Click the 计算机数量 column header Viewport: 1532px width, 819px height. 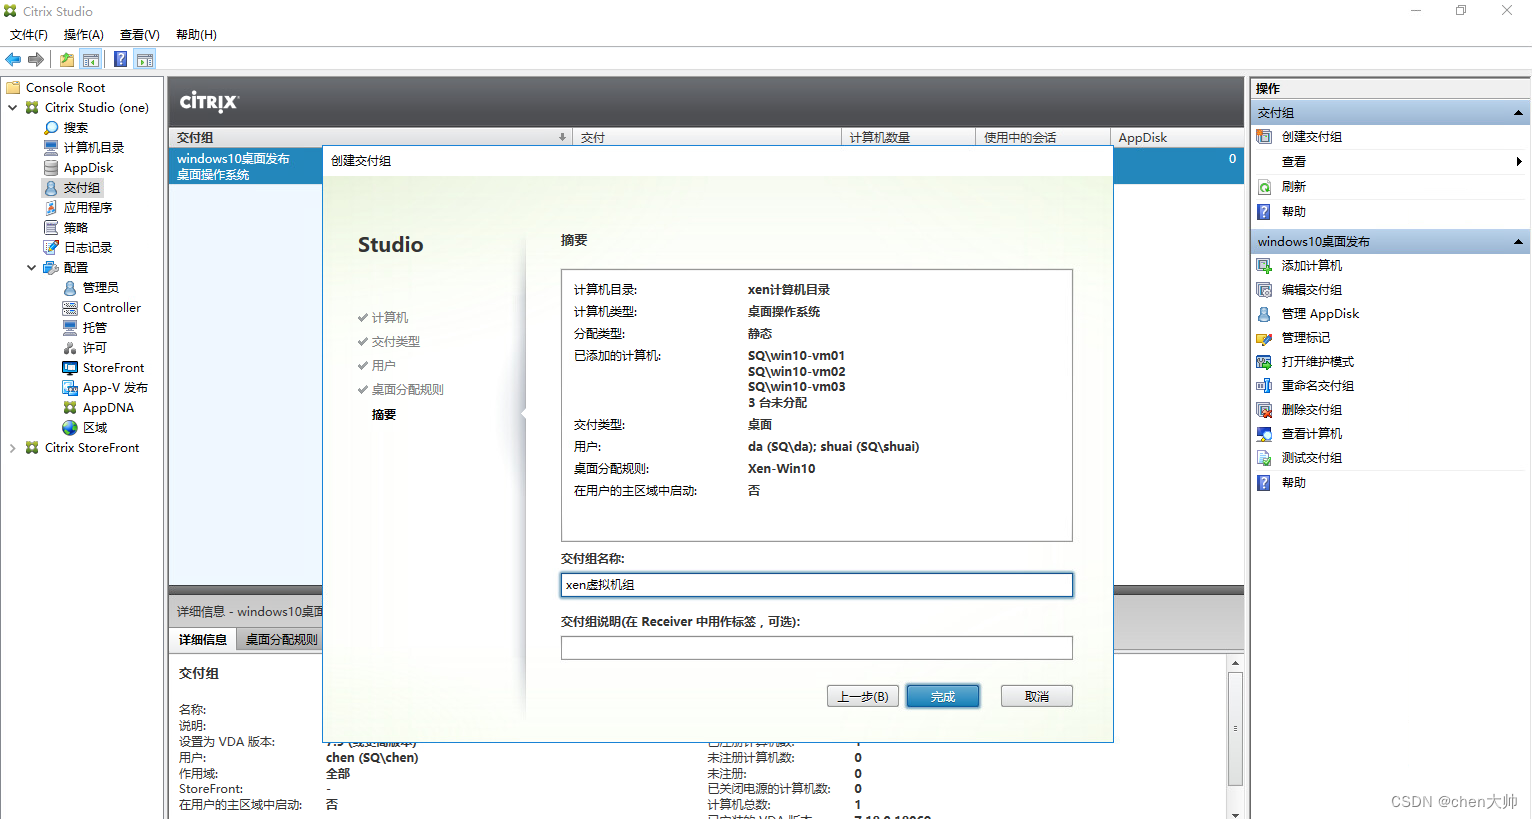908,138
